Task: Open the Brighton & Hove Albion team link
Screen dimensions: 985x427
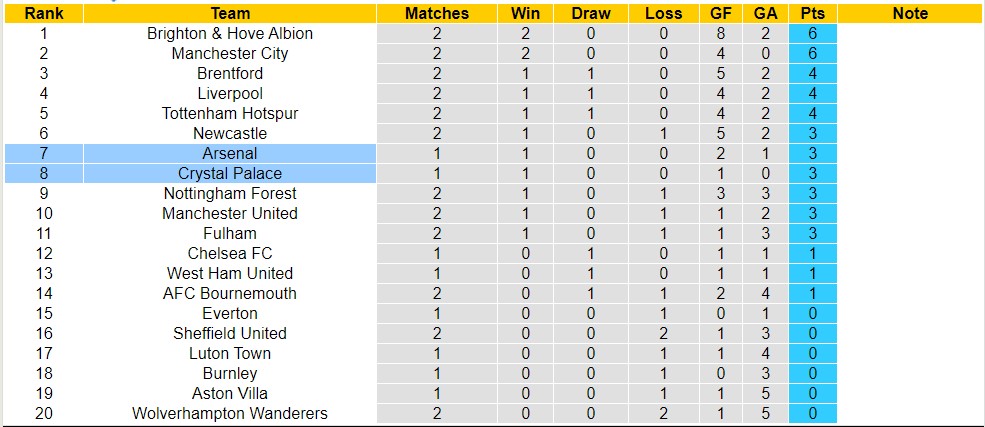Action: pos(230,33)
